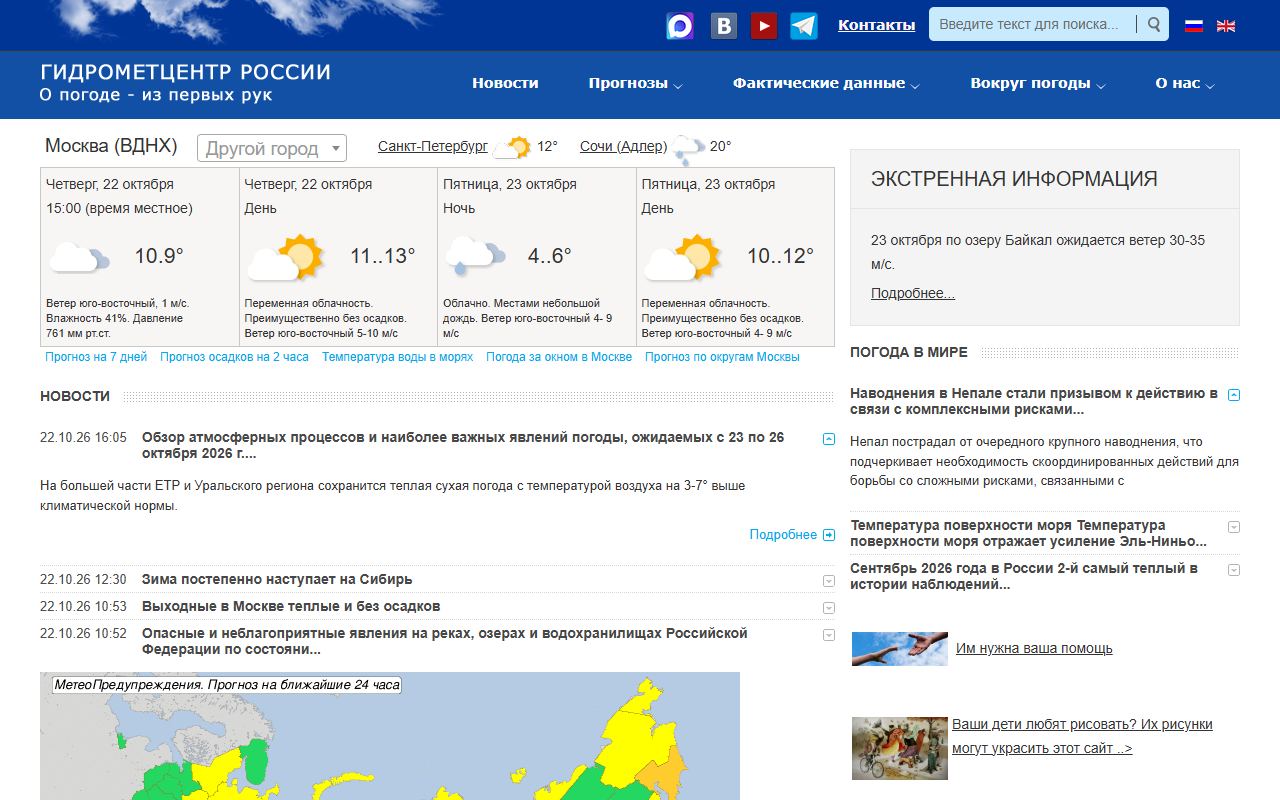1280x800 pixels.
Task: Click the arrow icon next to Подробнее
Action: coord(829,535)
